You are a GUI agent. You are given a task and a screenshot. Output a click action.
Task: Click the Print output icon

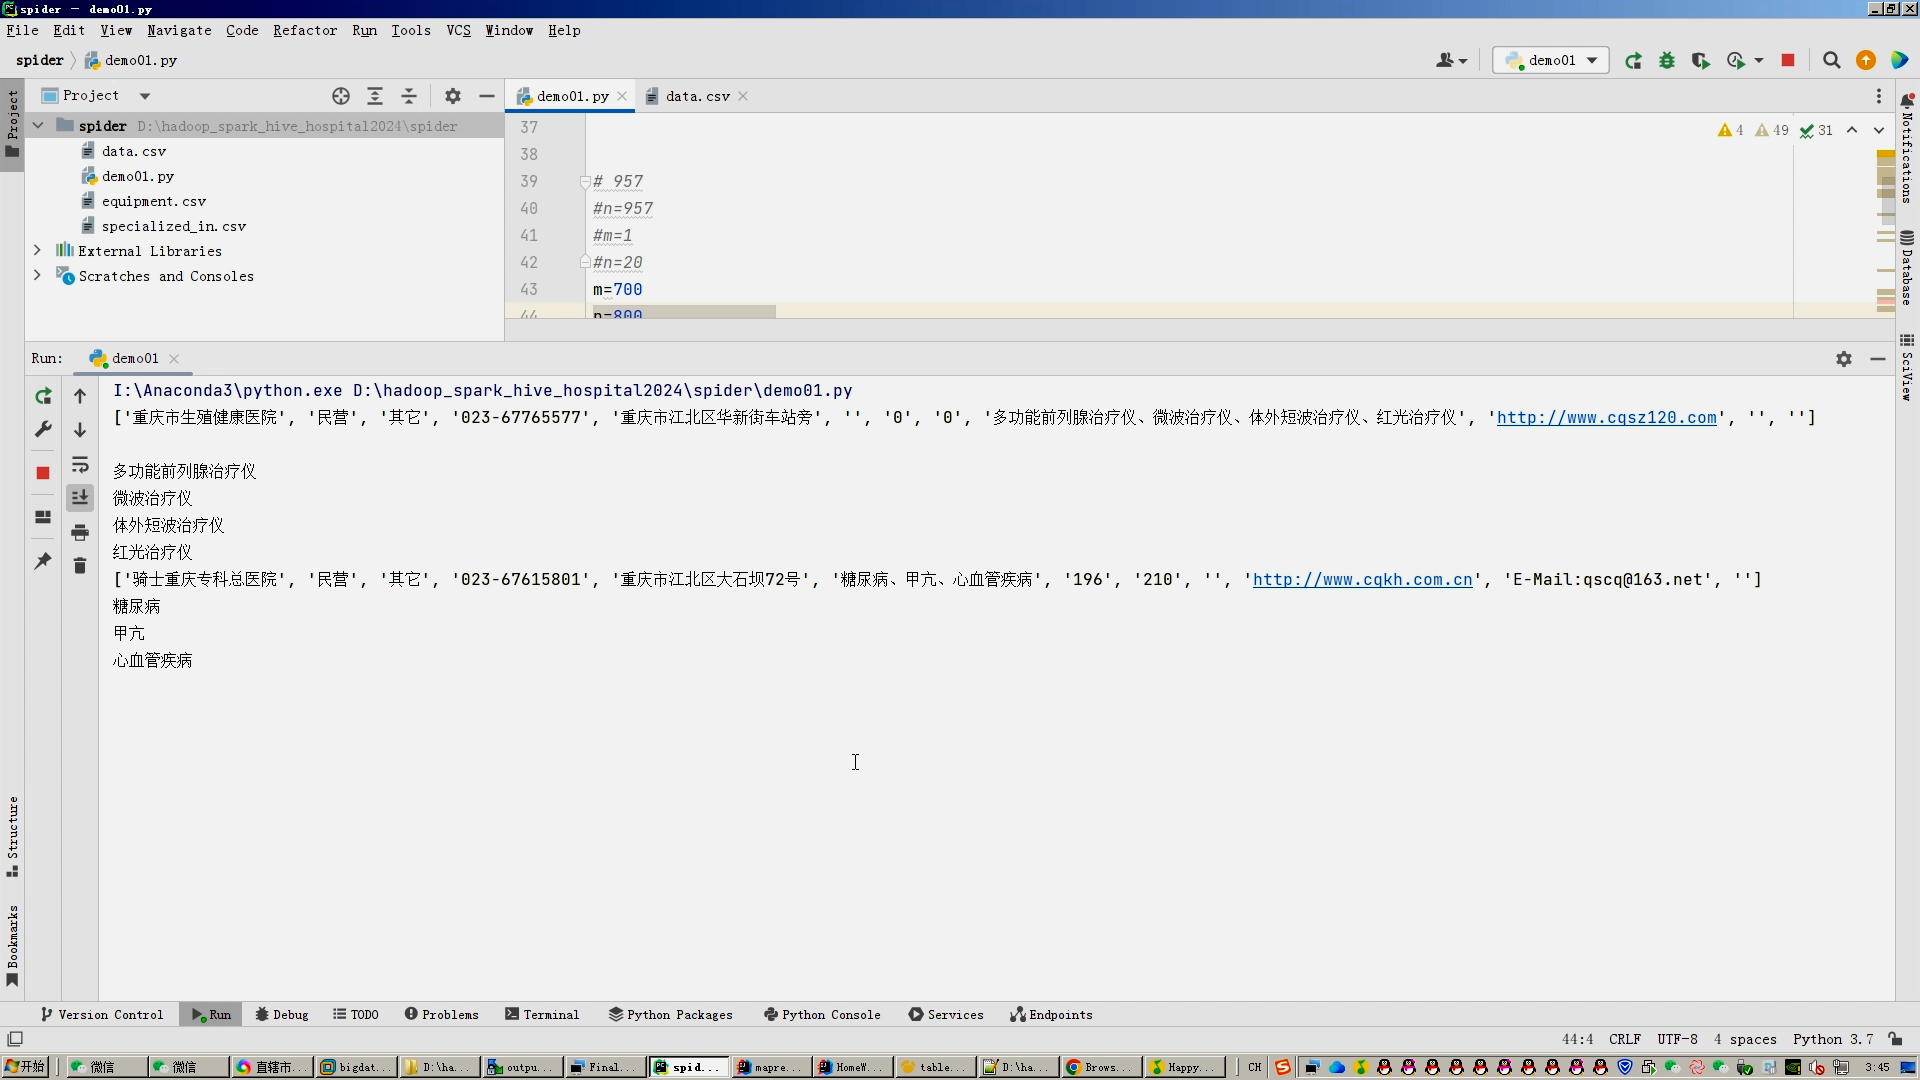click(80, 532)
